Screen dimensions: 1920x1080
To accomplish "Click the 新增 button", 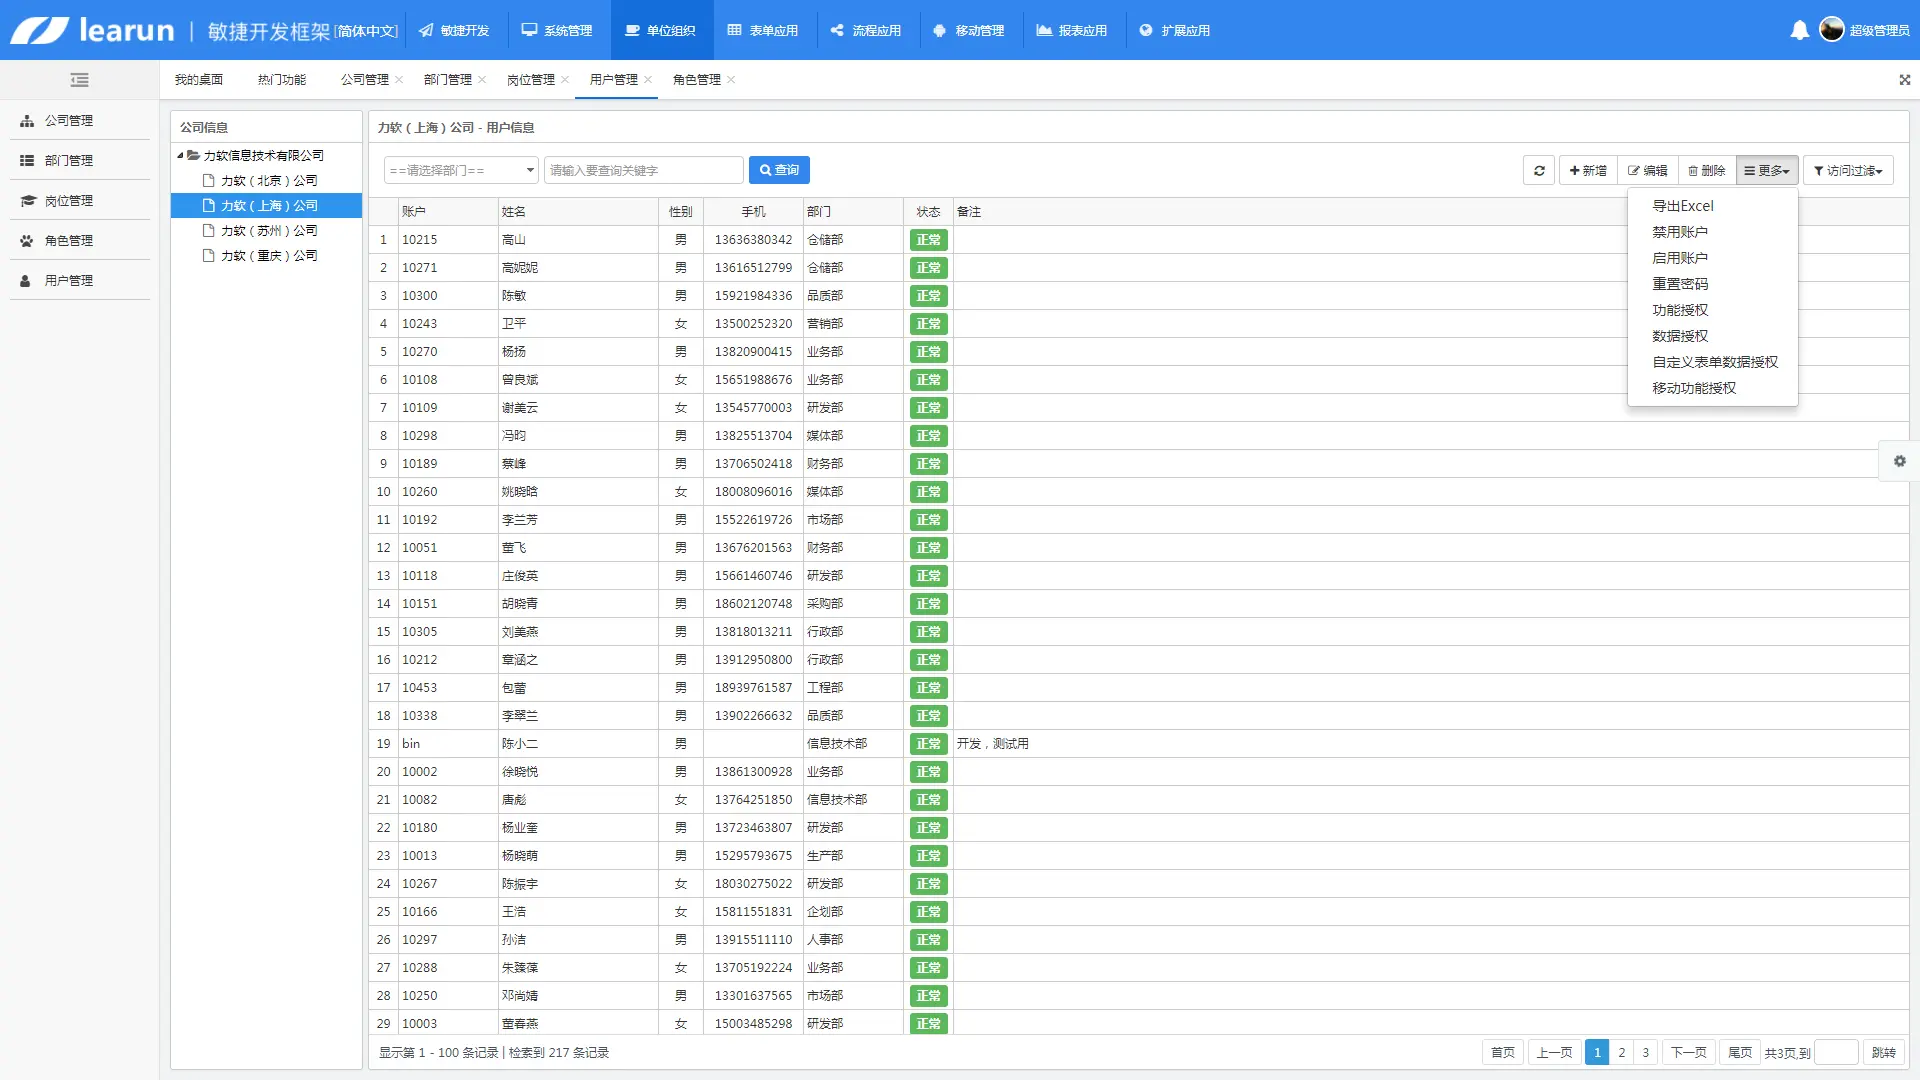I will pyautogui.click(x=1588, y=171).
